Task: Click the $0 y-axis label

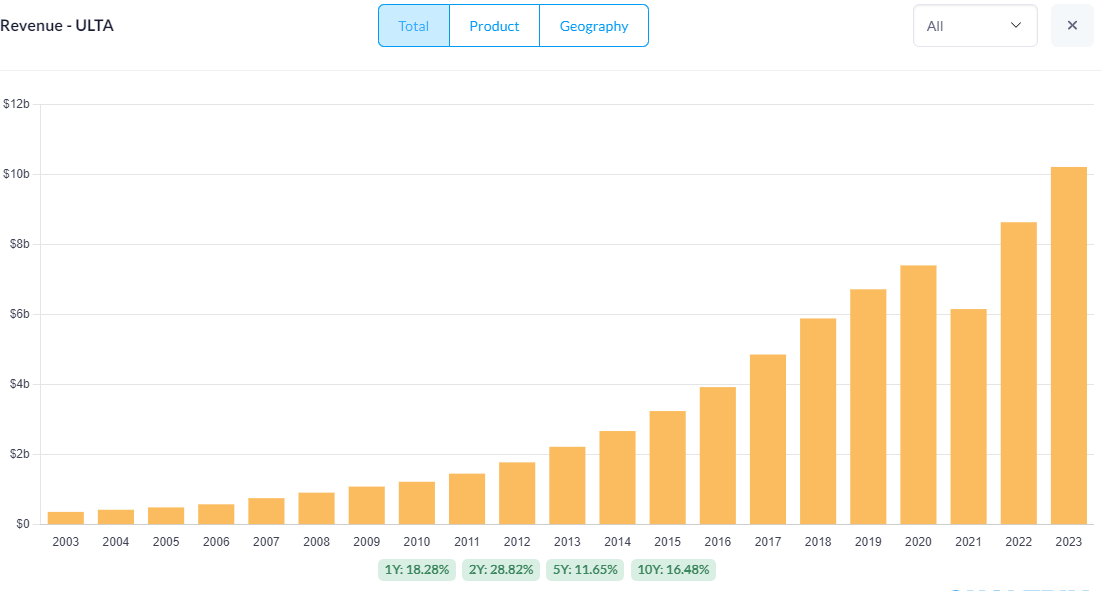Action: point(23,524)
